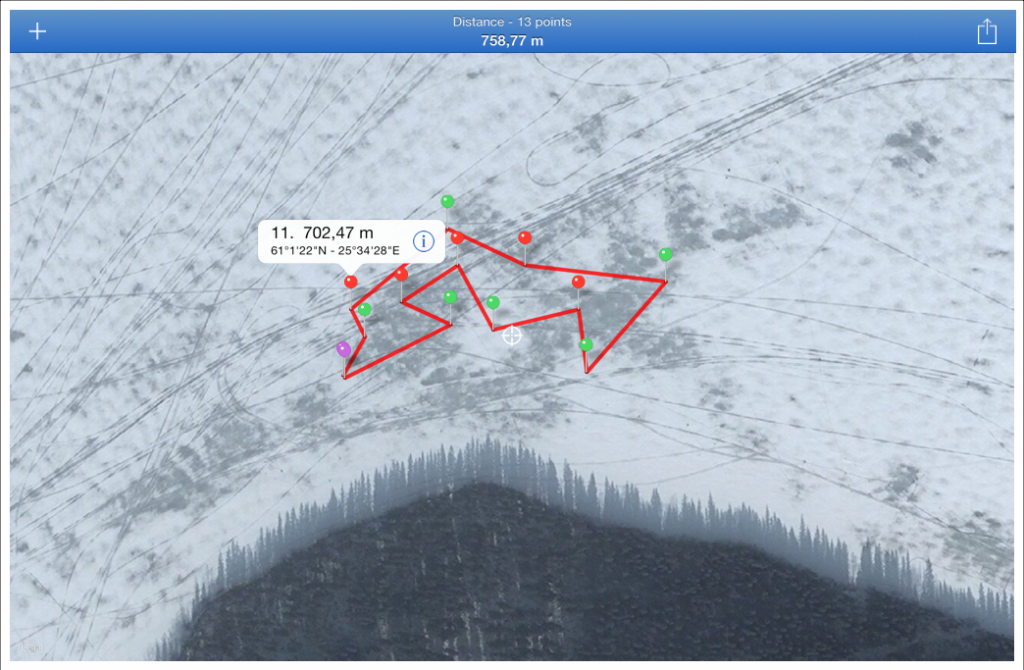Image resolution: width=1024 pixels, height=670 pixels.
Task: Select the red pin right of the info button
Action: pyautogui.click(x=457, y=237)
